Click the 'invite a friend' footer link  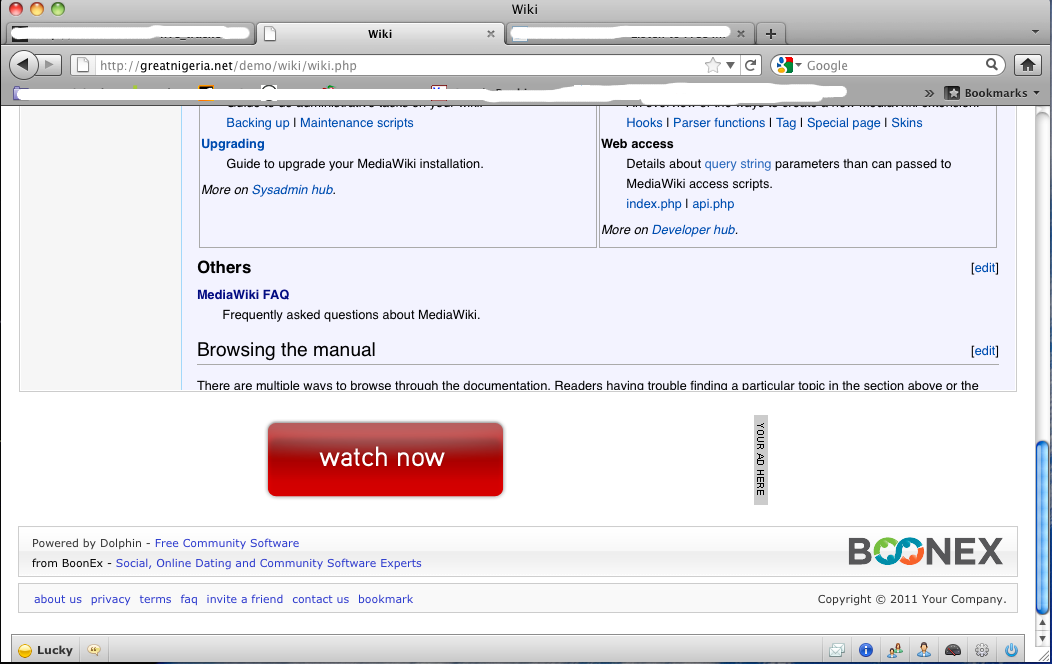coord(244,599)
